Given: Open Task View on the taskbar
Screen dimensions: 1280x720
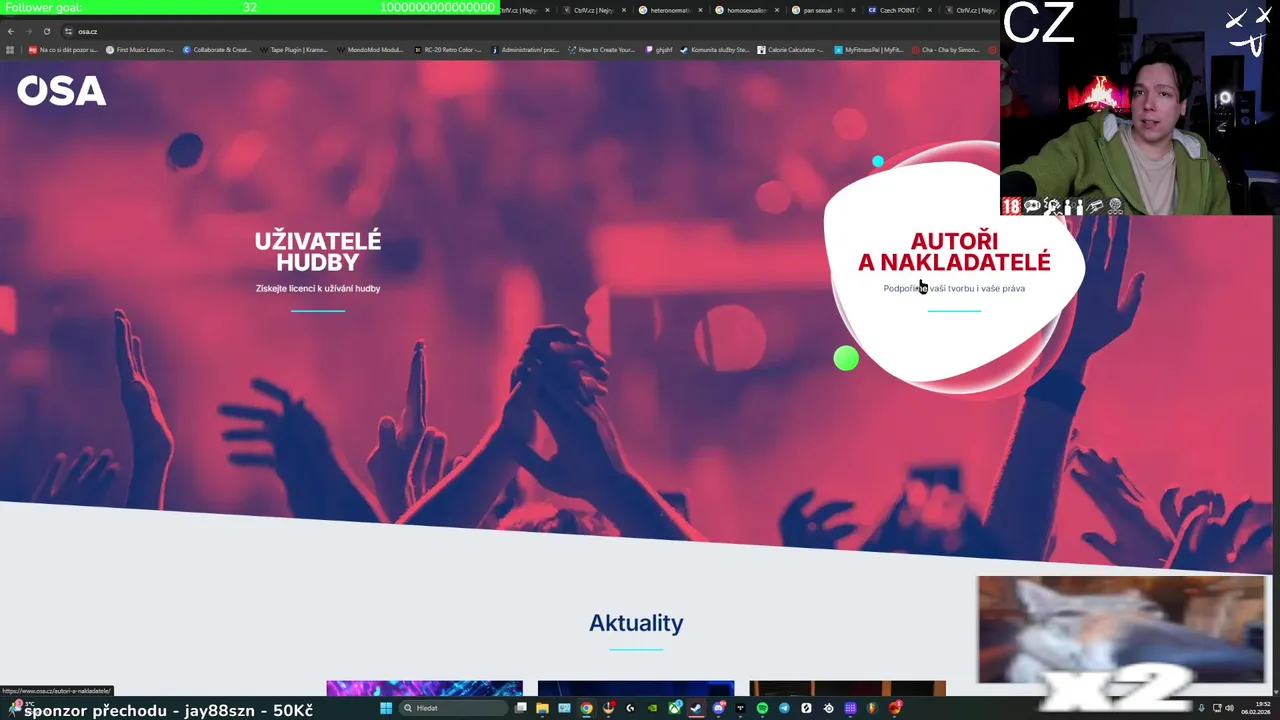Looking at the screenshot, I should (x=521, y=708).
